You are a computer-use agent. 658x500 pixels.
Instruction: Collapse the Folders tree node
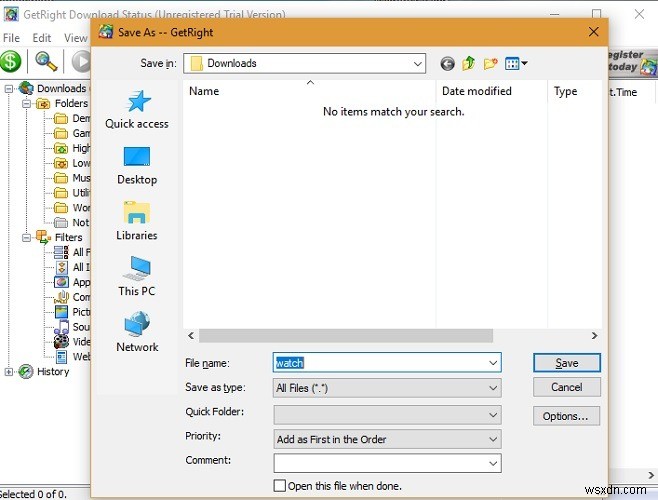pos(26,103)
